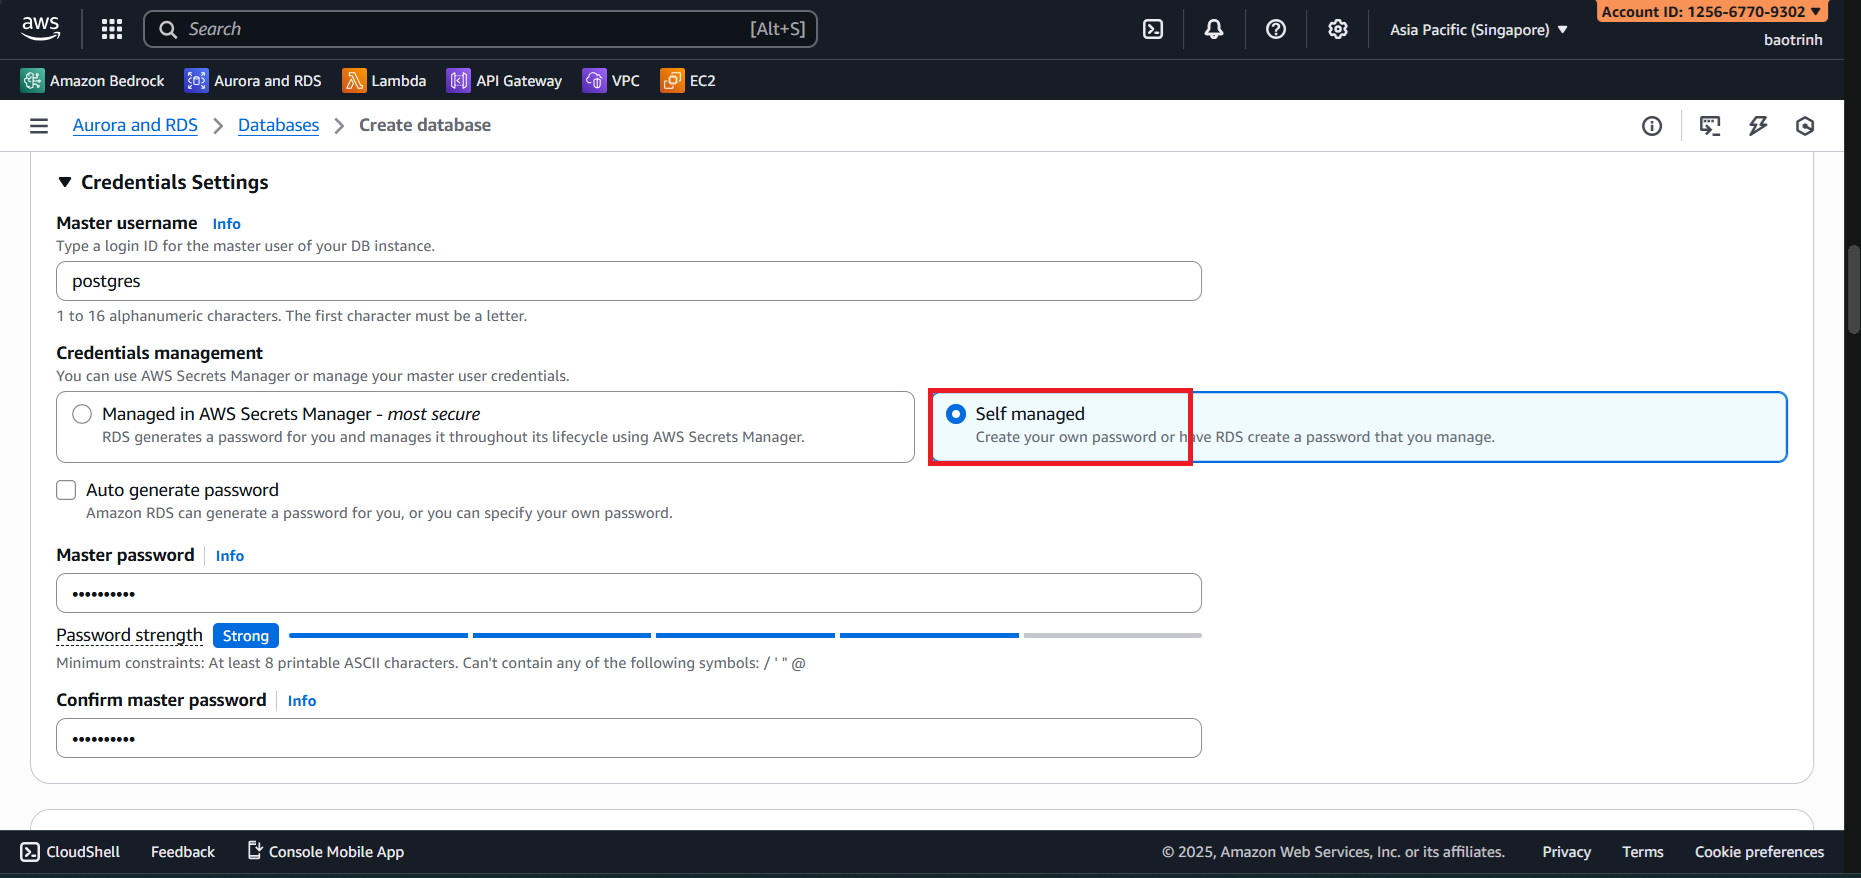
Task: Click Info link next to Master username
Action: coord(226,224)
